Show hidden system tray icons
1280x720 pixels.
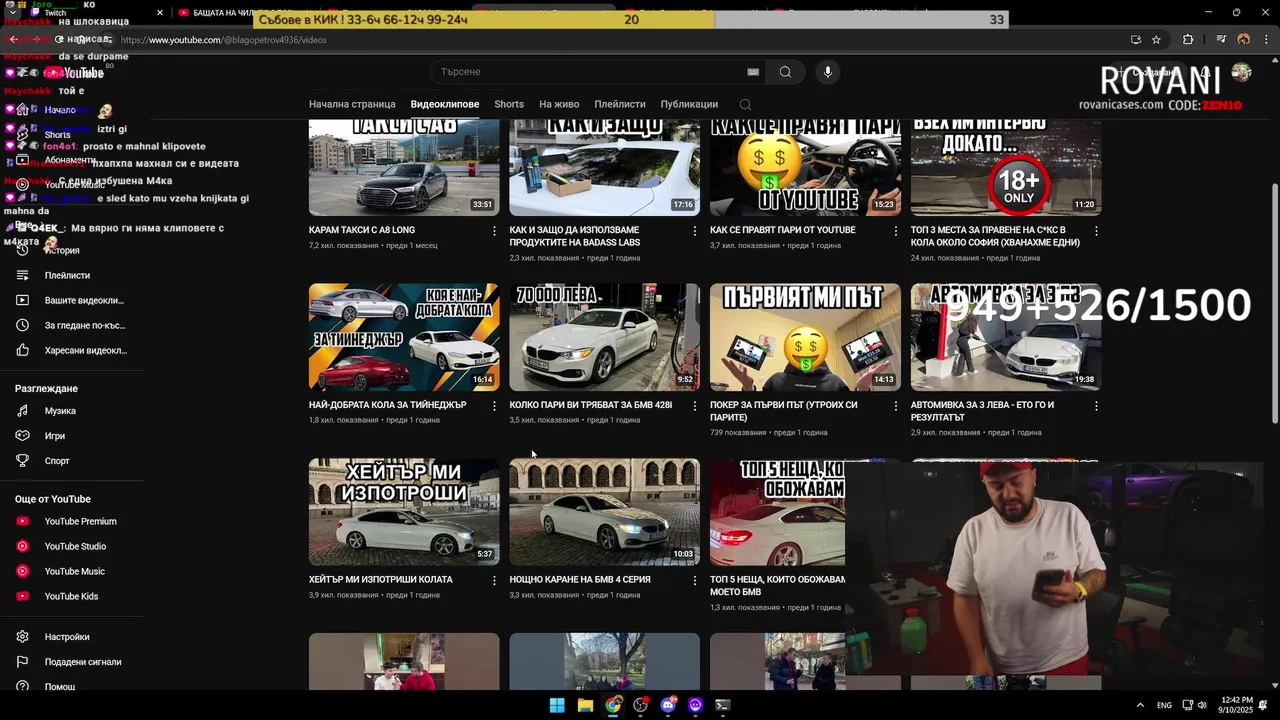tap(1140, 705)
